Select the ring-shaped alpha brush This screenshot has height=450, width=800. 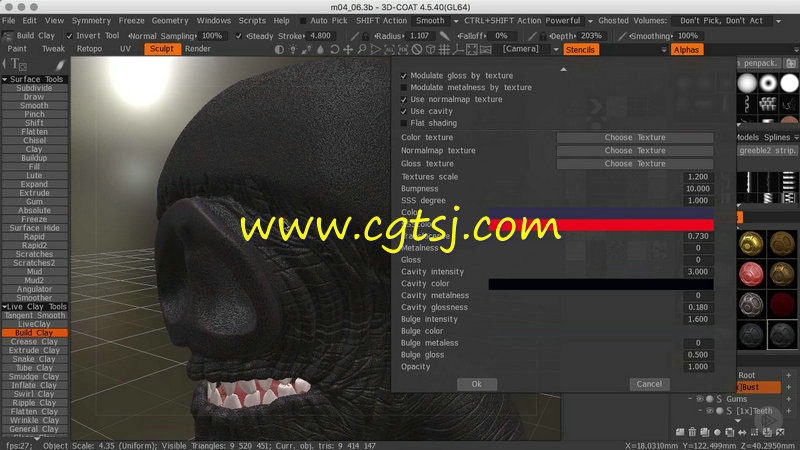(x=768, y=83)
